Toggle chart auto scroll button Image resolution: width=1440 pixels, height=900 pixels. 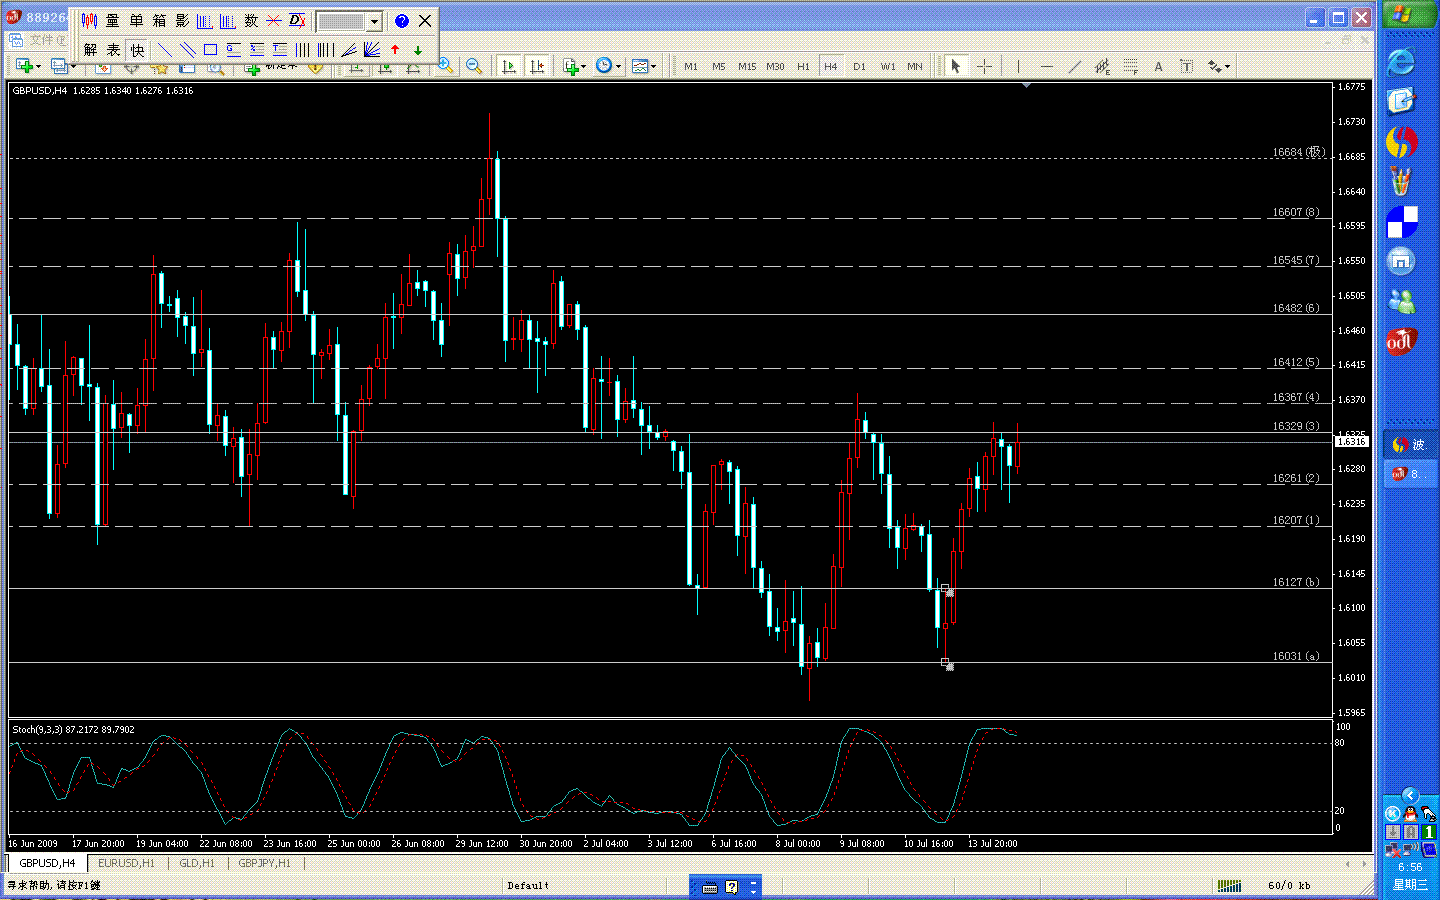pos(509,66)
